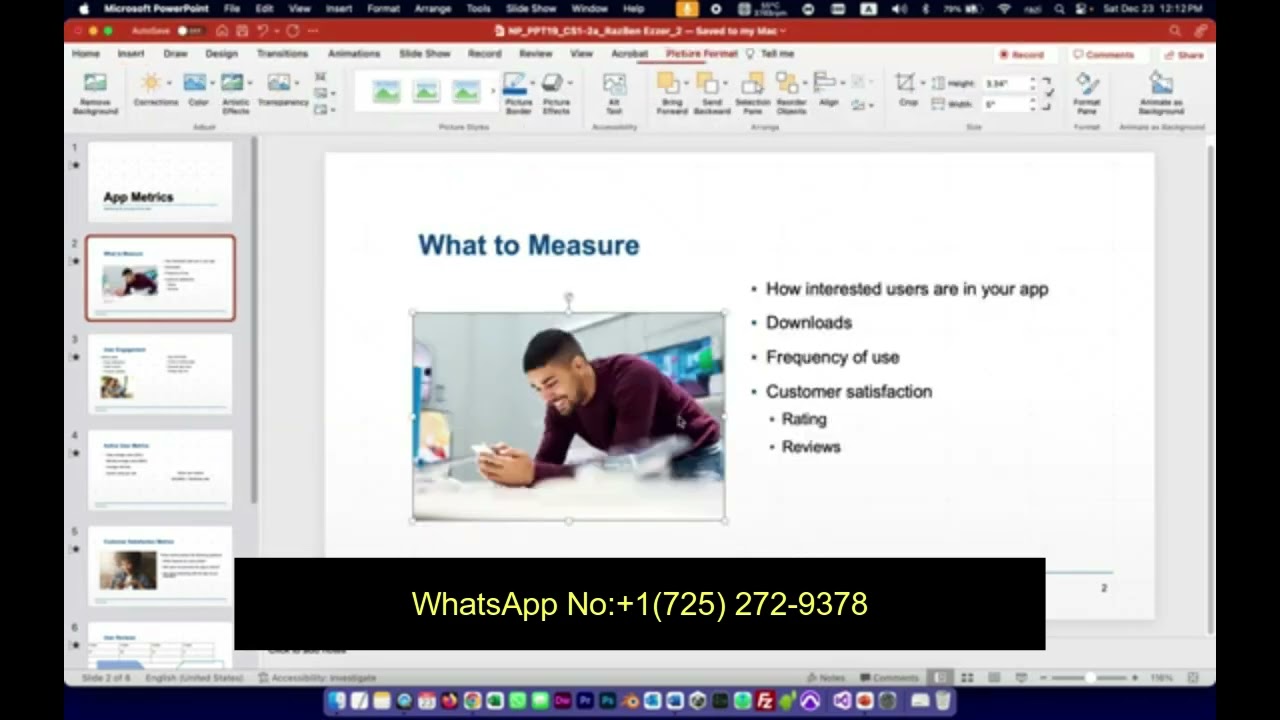Open the Review ribbon tab
Image resolution: width=1280 pixels, height=720 pixels.
[535, 54]
